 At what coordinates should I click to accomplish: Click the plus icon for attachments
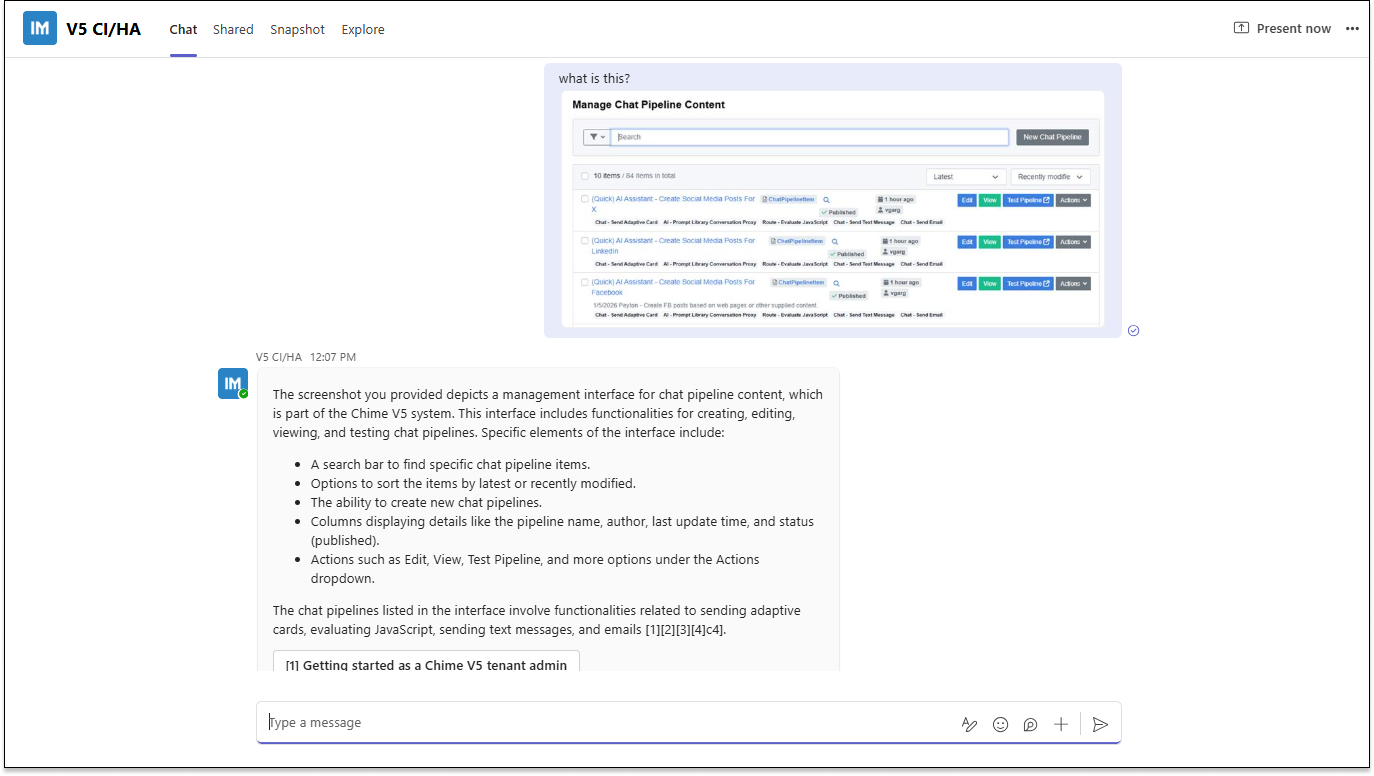[1061, 724]
